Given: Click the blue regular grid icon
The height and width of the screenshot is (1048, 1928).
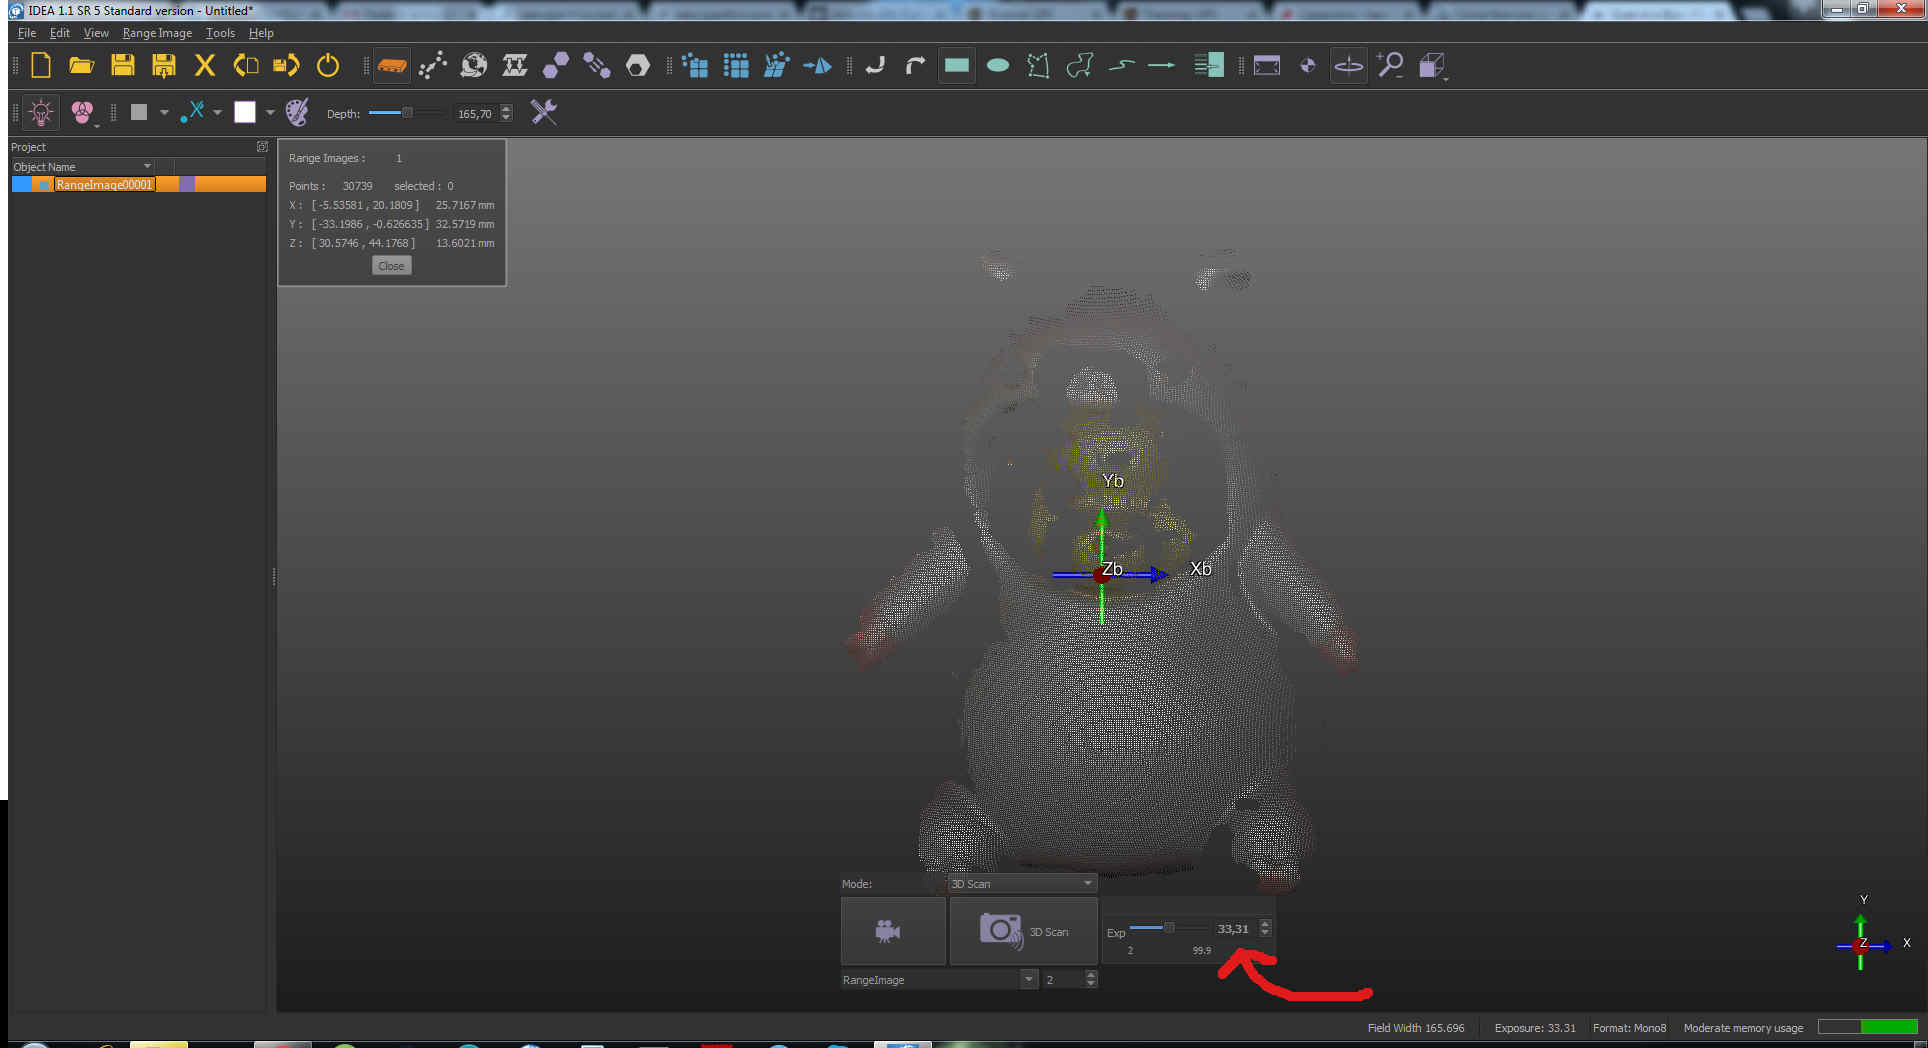Looking at the screenshot, I should tap(736, 66).
